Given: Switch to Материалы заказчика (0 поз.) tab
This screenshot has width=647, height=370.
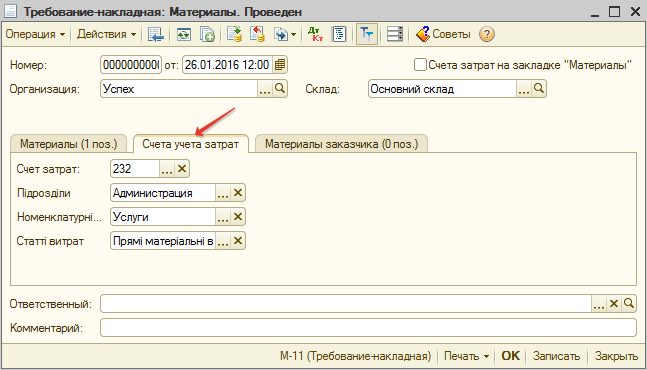Looking at the screenshot, I should click(x=341, y=144).
